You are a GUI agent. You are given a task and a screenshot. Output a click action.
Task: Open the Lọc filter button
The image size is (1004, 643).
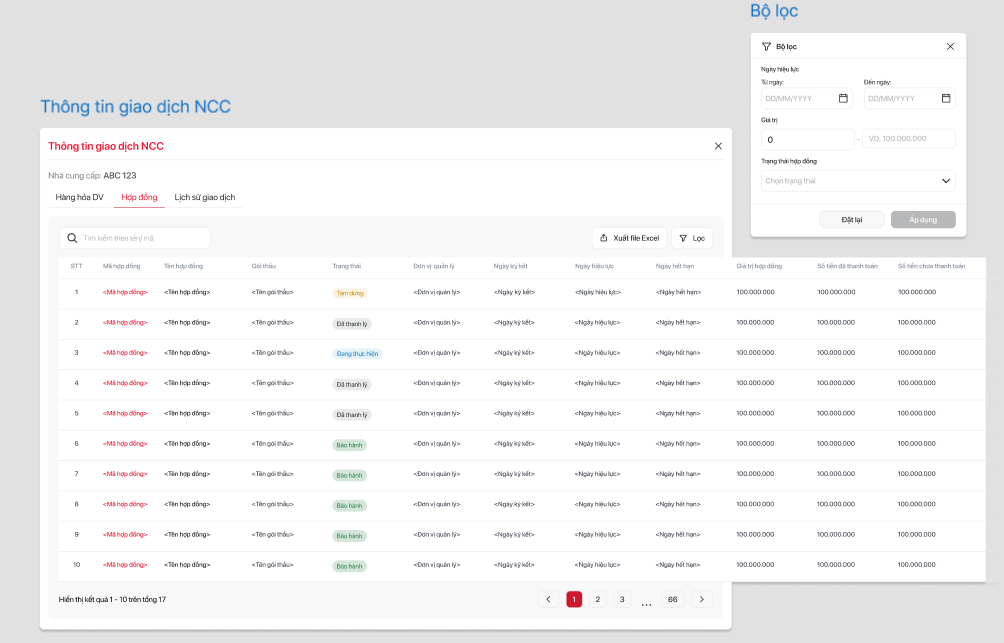coord(692,238)
